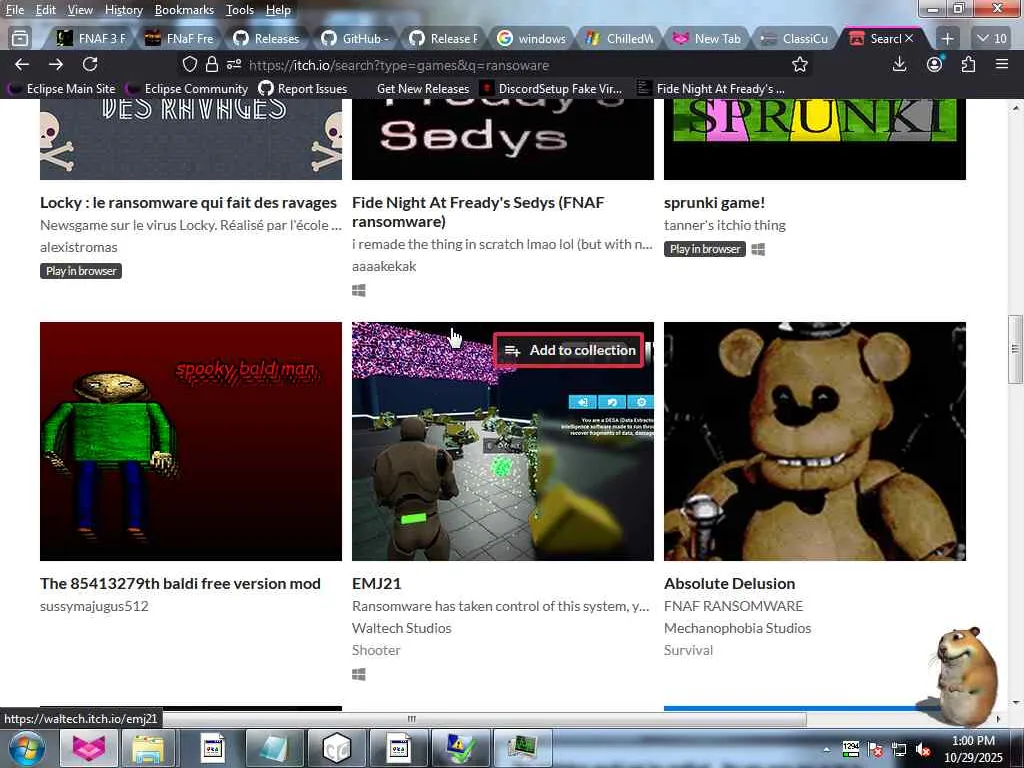This screenshot has width=1024, height=768.
Task: Open the Locky ransomware game title link
Action: (188, 202)
